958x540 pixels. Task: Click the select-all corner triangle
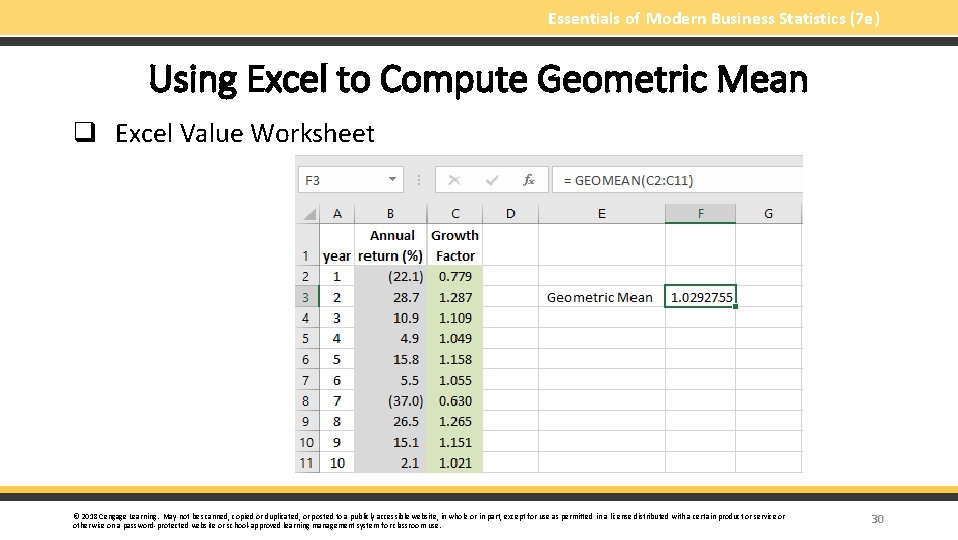[x=309, y=214]
